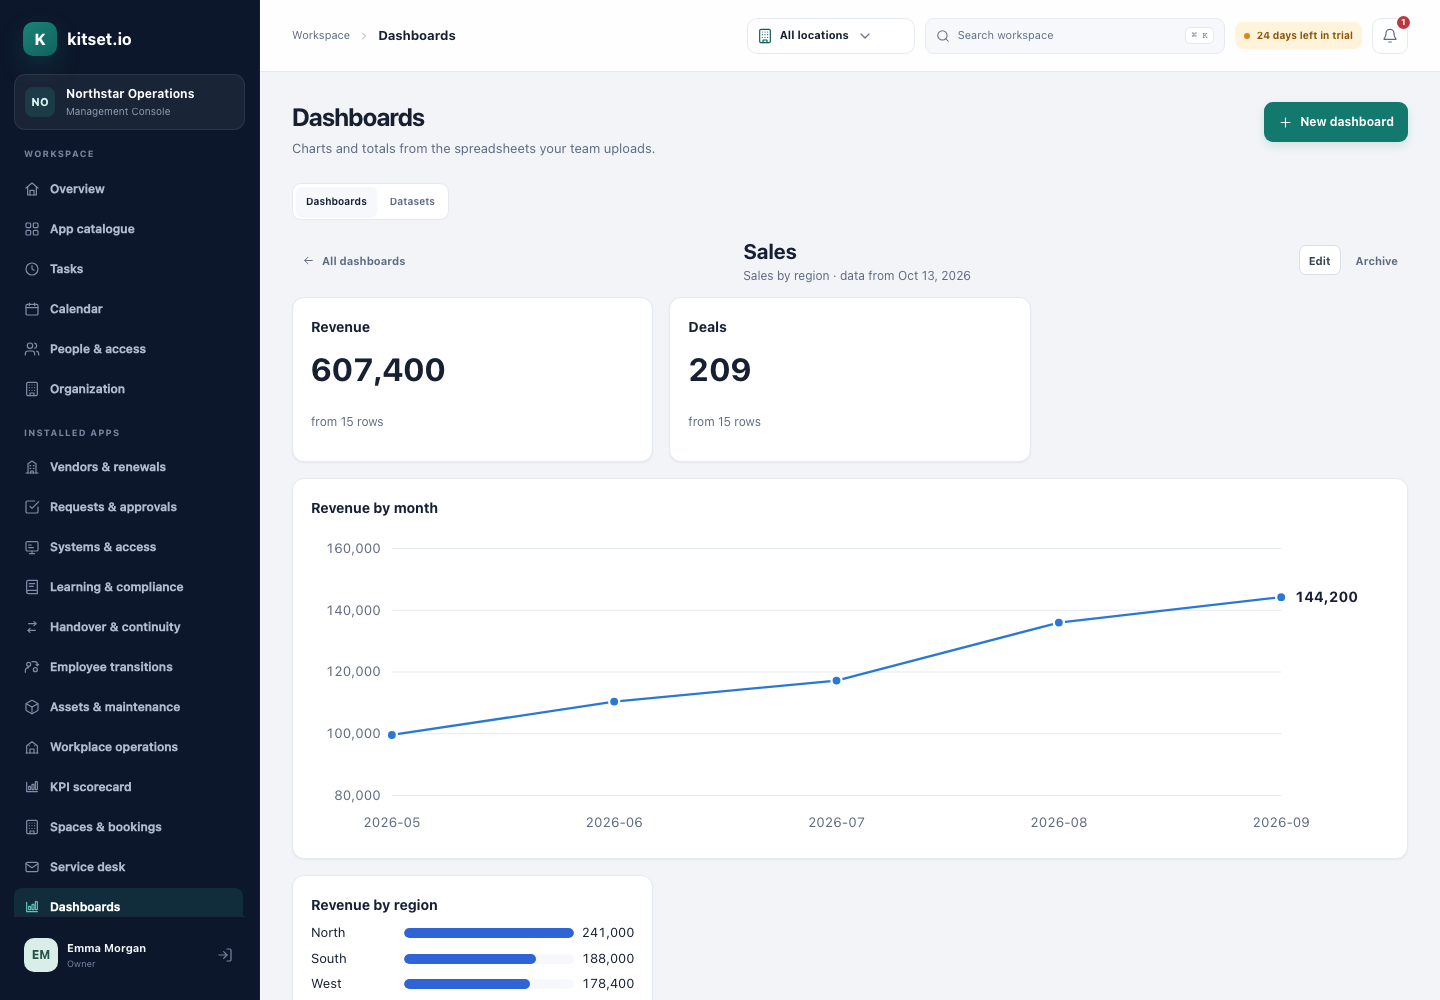
Task: Click the 144,200 chart end label
Action: click(x=1327, y=597)
